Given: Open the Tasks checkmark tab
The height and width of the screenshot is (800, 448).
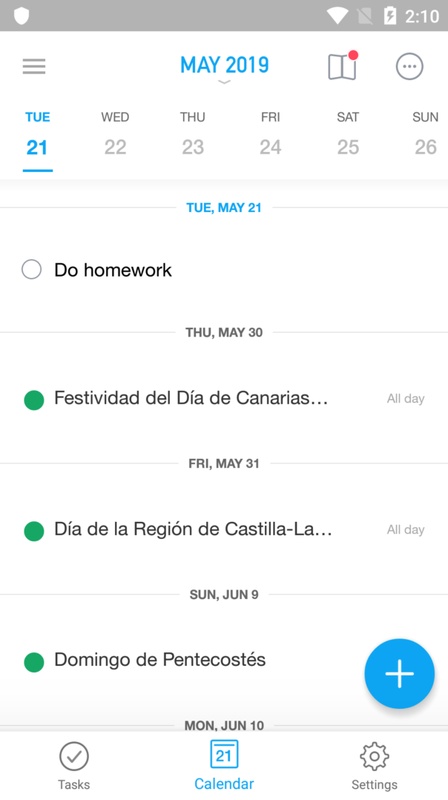Looking at the screenshot, I should pyautogui.click(x=74, y=766).
